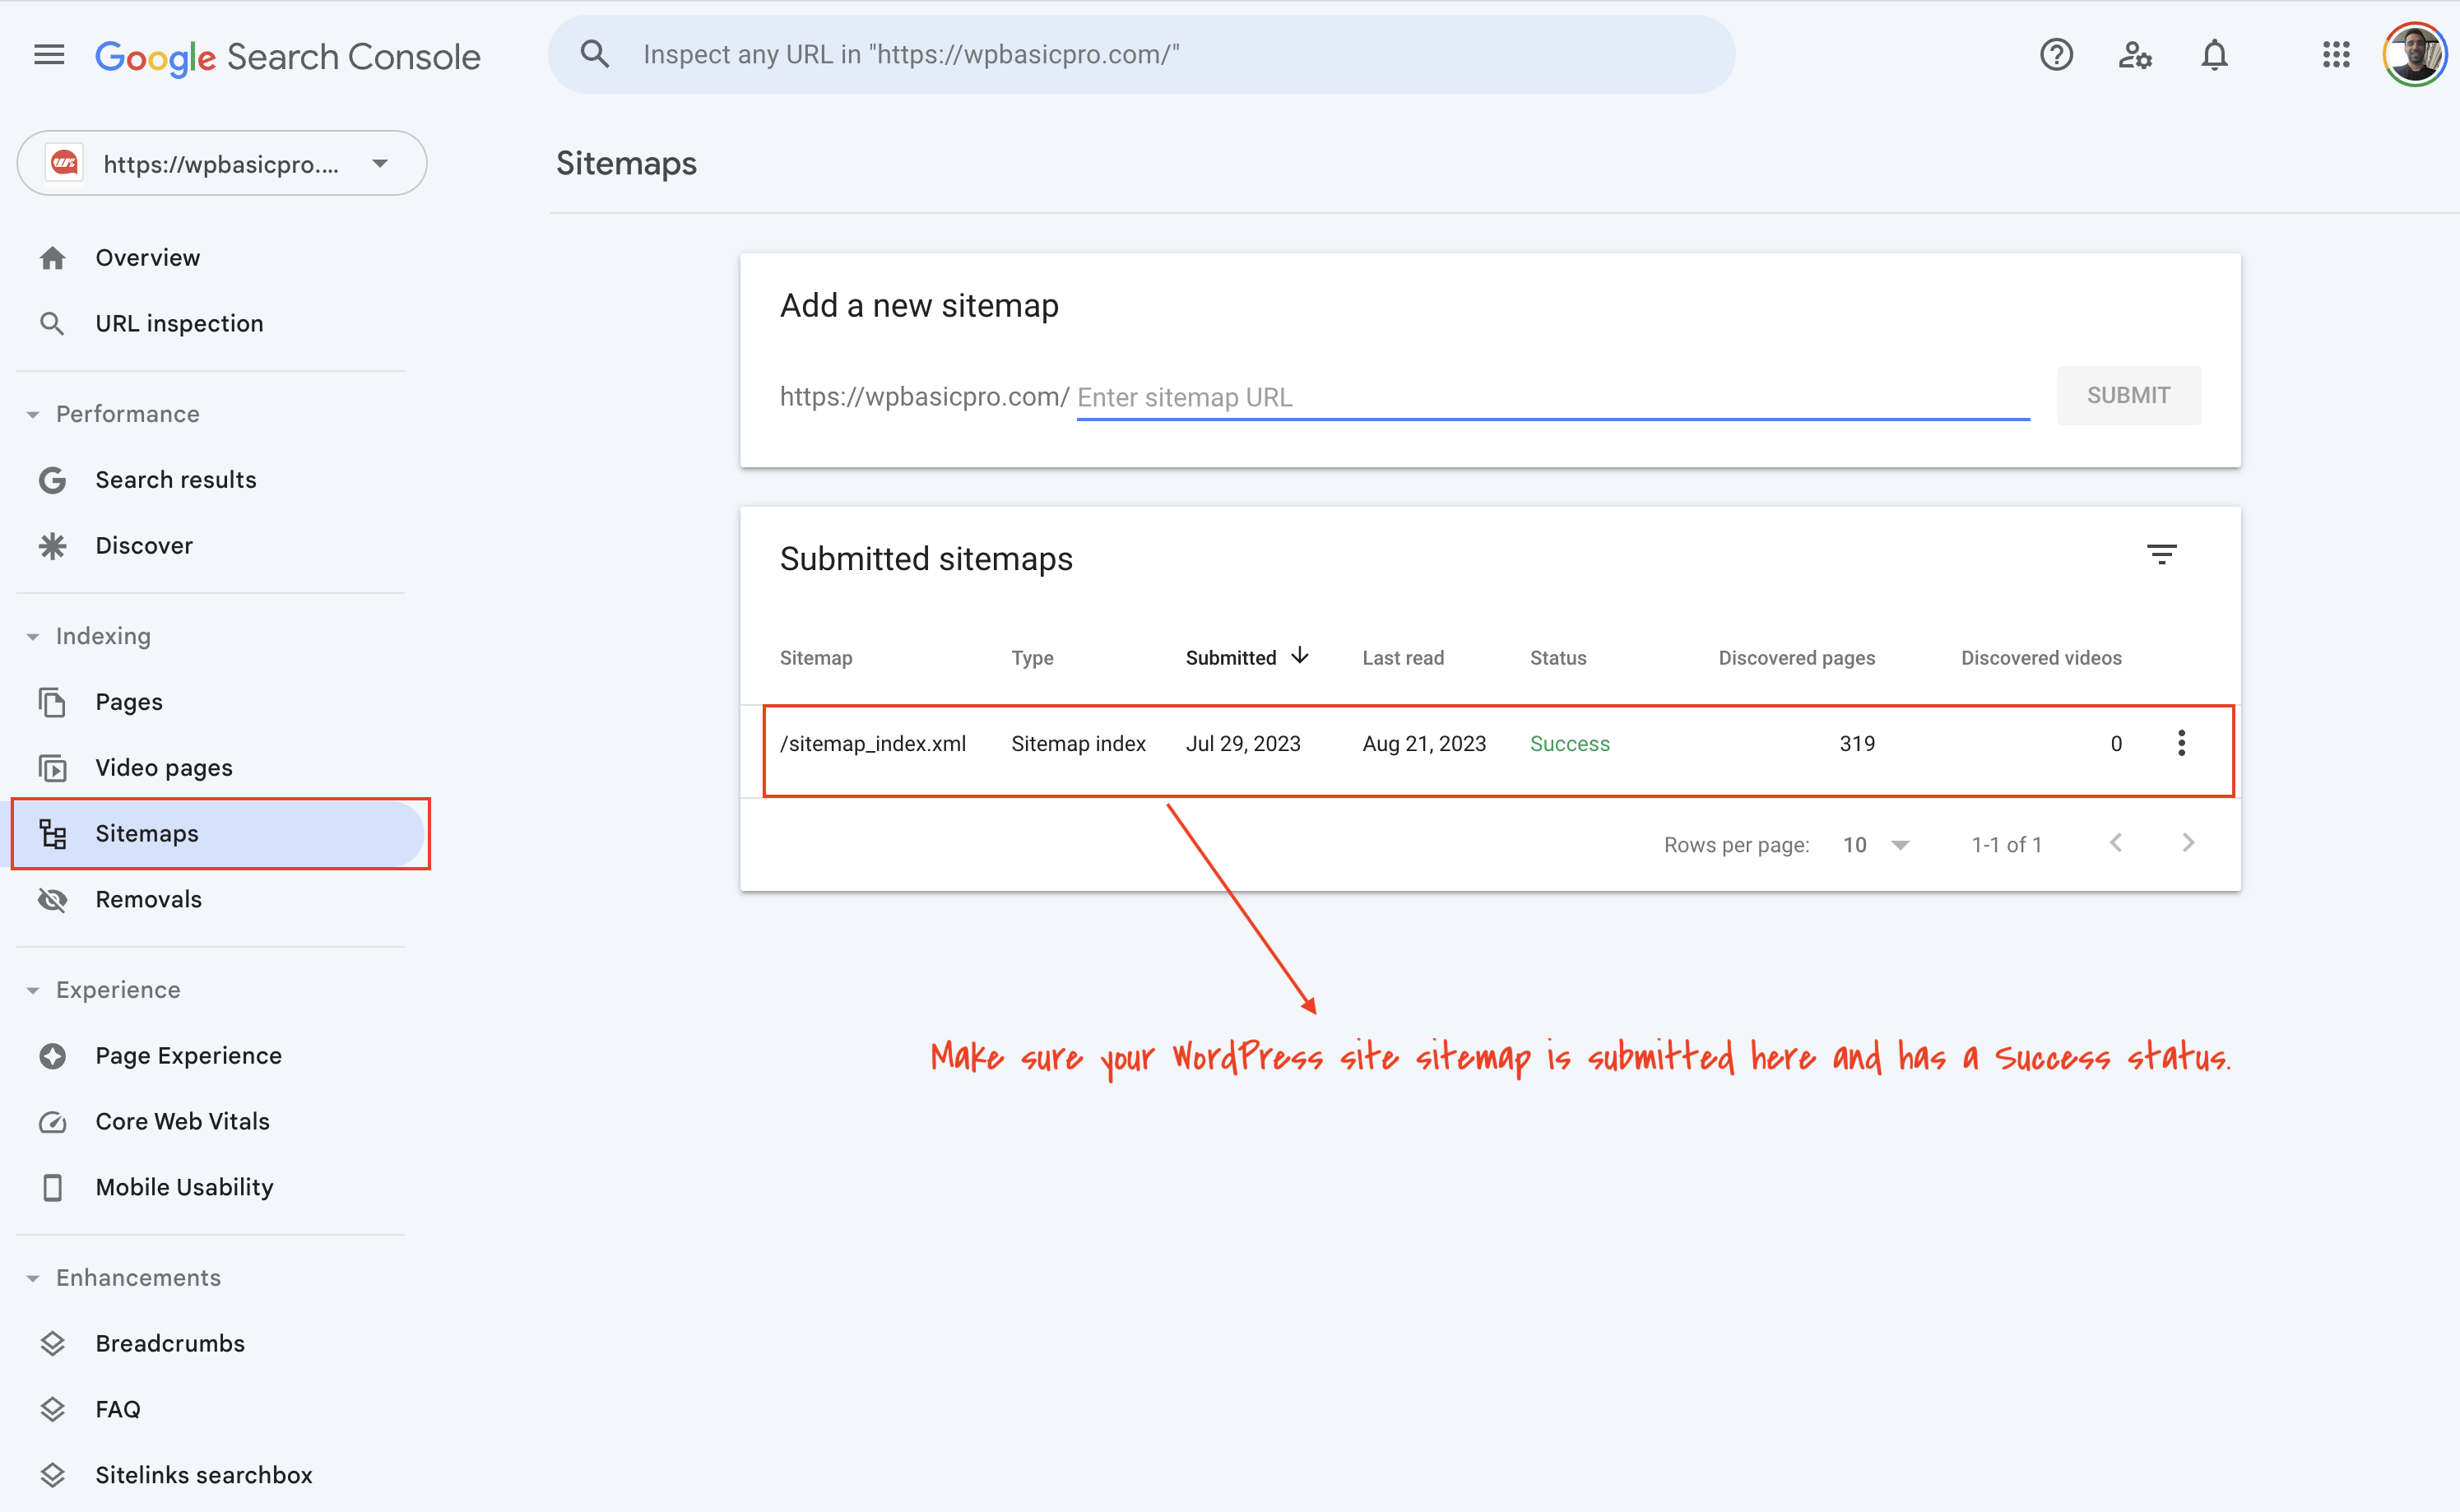The width and height of the screenshot is (2460, 1512).
Task: Click the Pages document icon
Action: (x=53, y=702)
